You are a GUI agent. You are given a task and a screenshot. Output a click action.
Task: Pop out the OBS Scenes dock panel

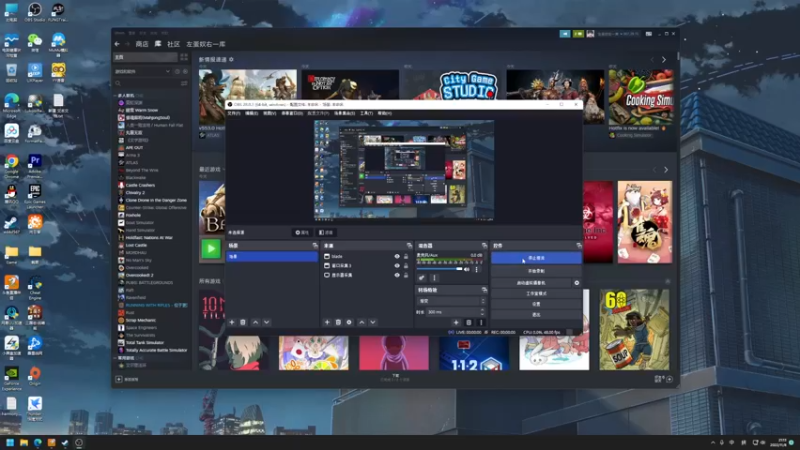point(315,246)
